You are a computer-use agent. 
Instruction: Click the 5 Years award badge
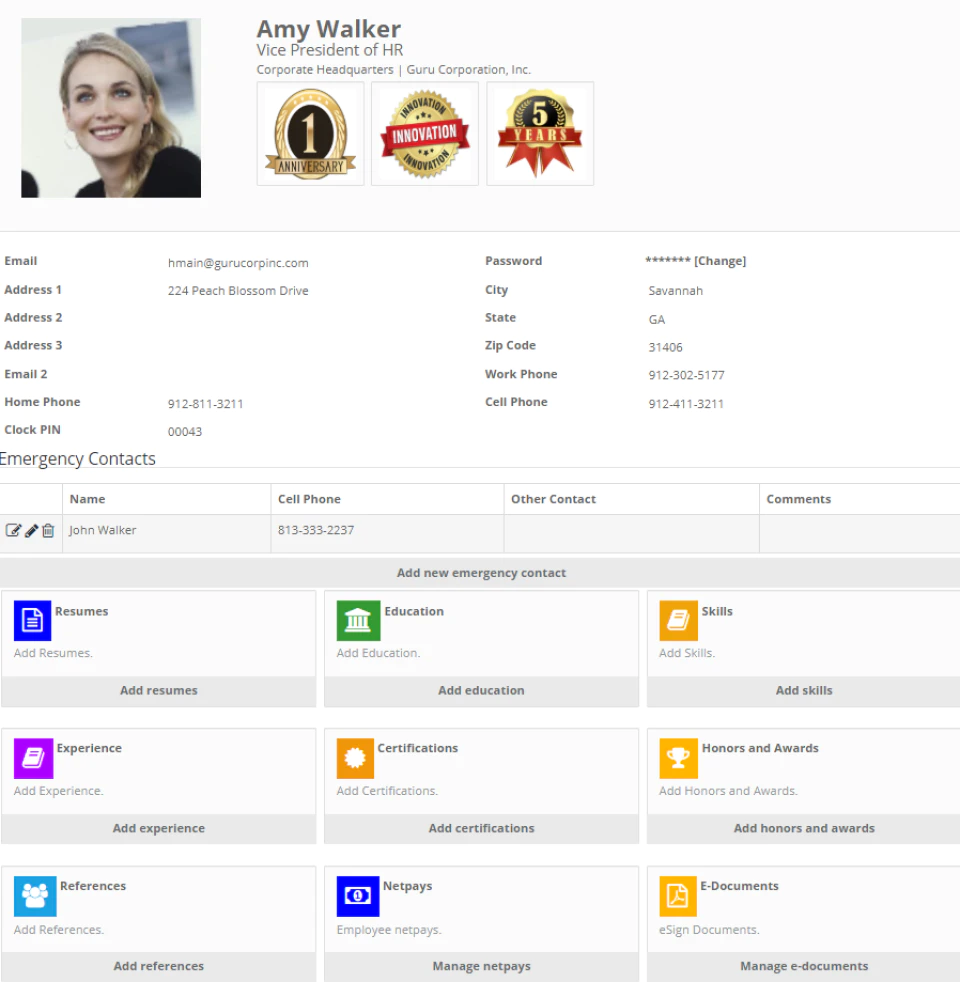(x=540, y=133)
